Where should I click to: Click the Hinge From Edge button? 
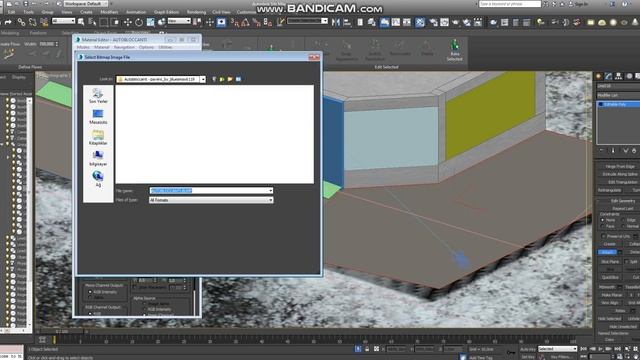(619, 167)
